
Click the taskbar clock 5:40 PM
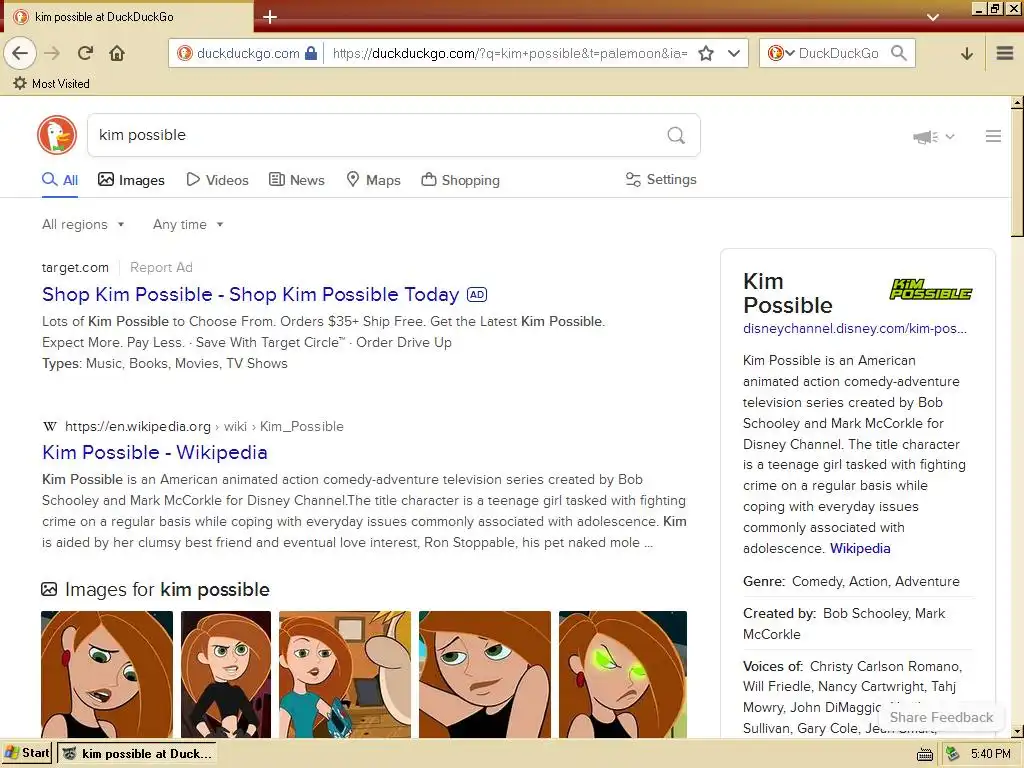991,754
